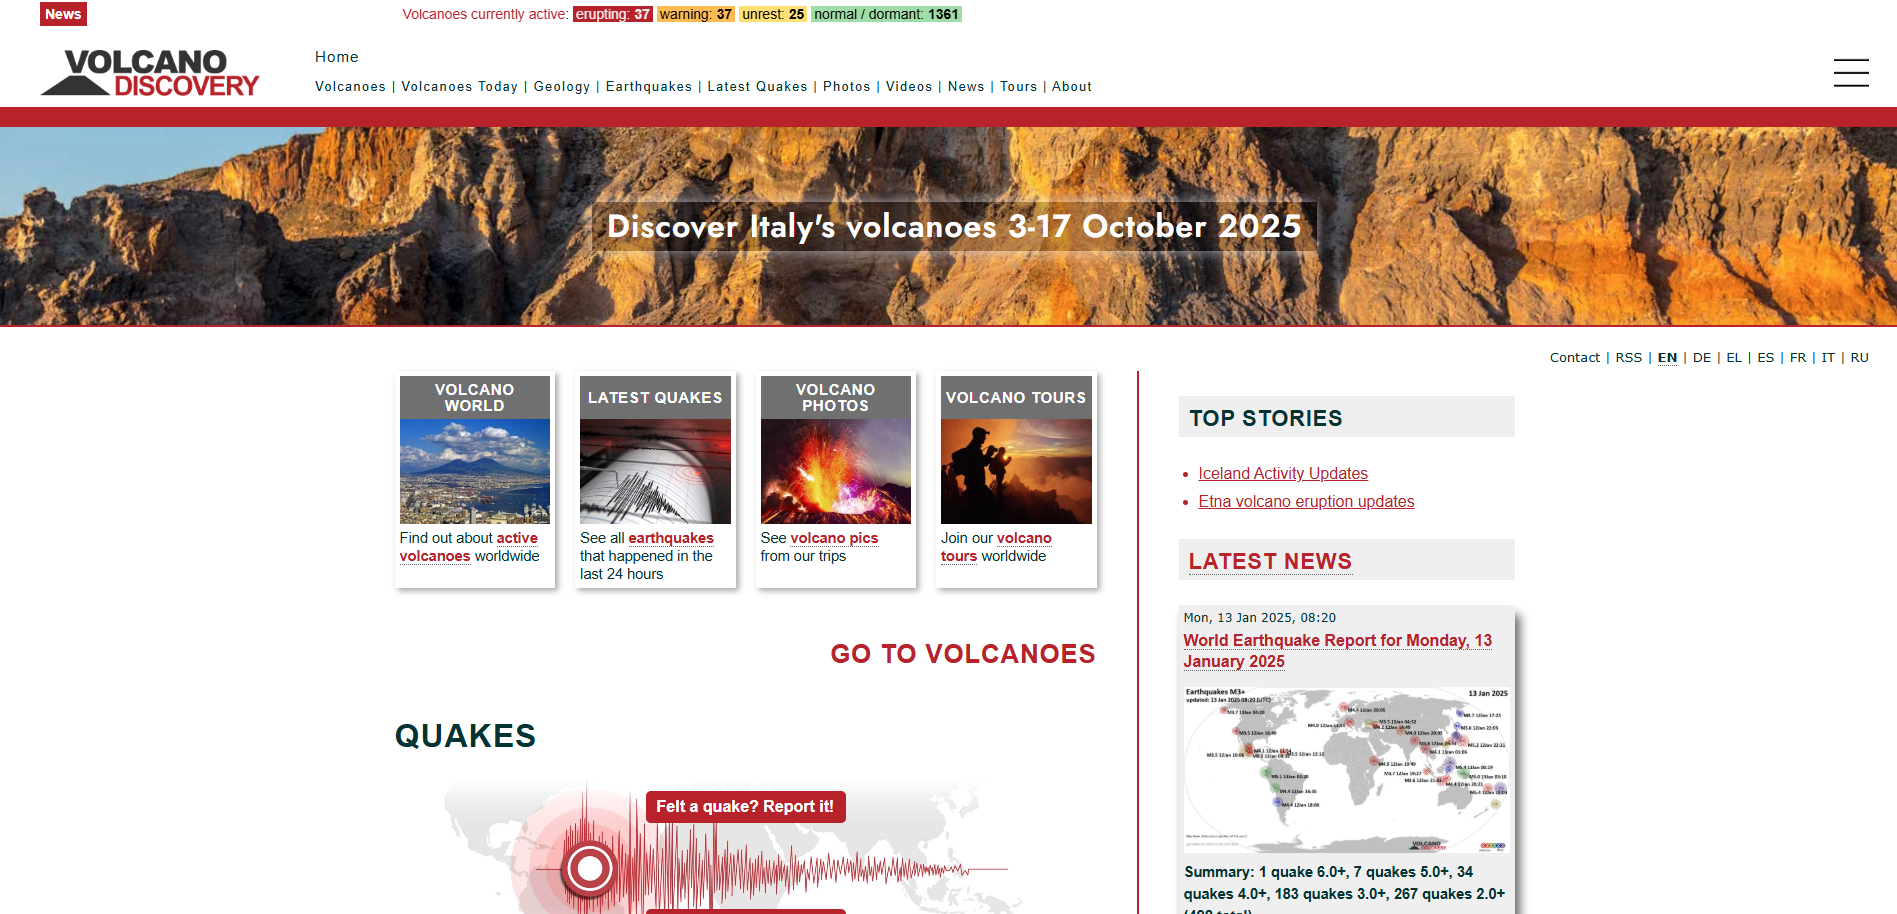Open Iceland Activity Updates link

[1283, 474]
